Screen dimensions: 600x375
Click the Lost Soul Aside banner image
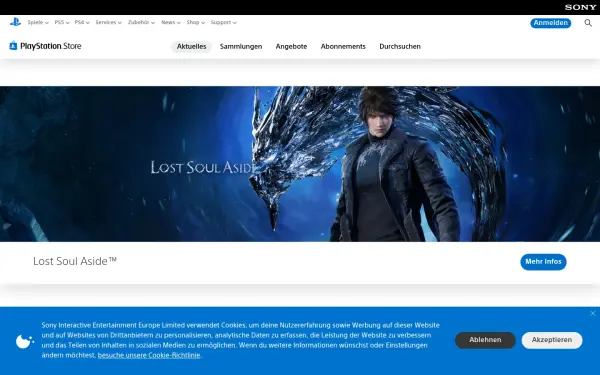point(300,164)
